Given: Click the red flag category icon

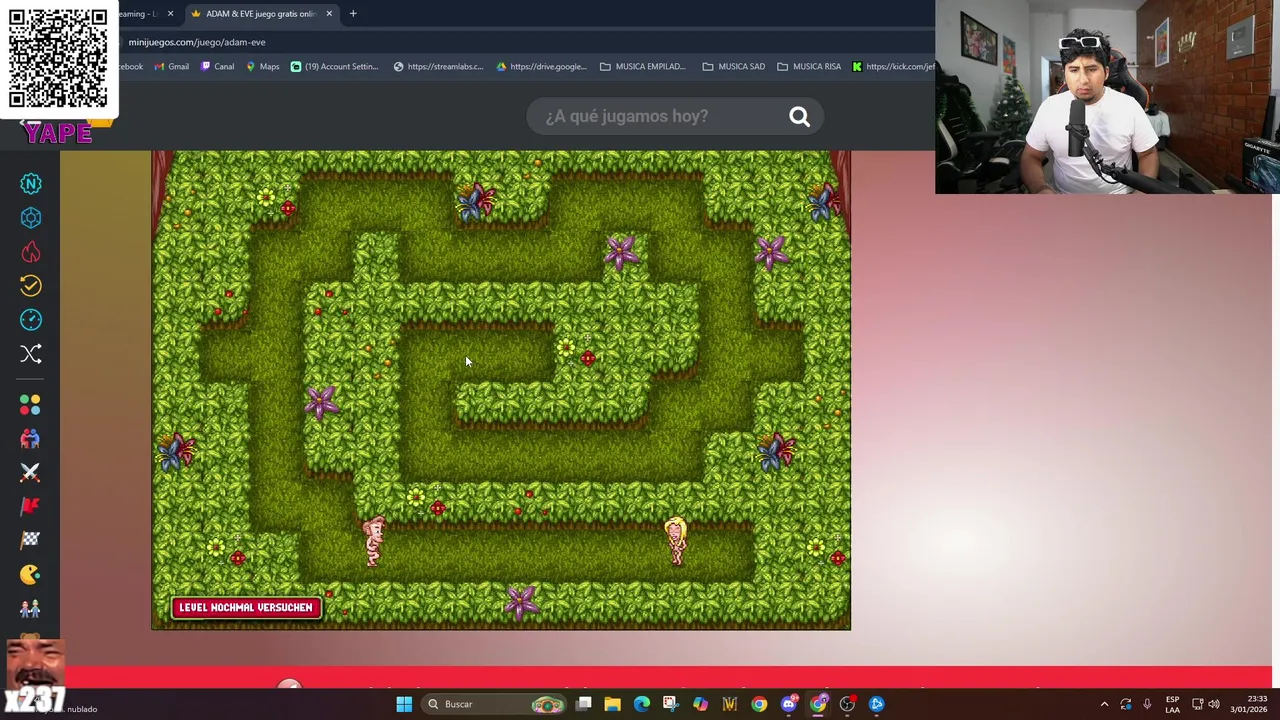Looking at the screenshot, I should [x=30, y=506].
